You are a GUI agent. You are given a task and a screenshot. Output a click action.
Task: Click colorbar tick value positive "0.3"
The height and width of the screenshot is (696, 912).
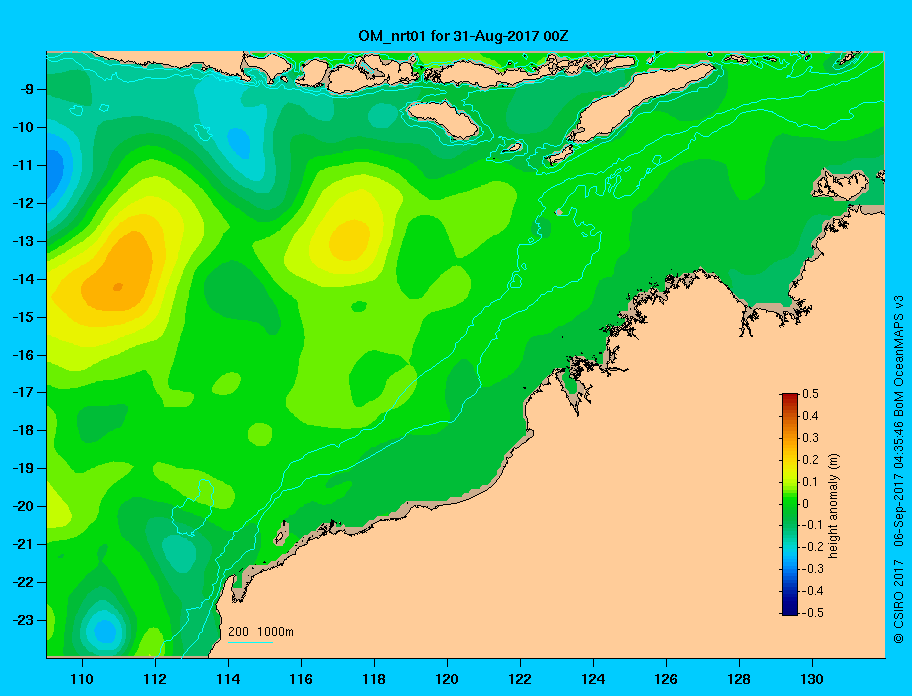pyautogui.click(x=811, y=438)
